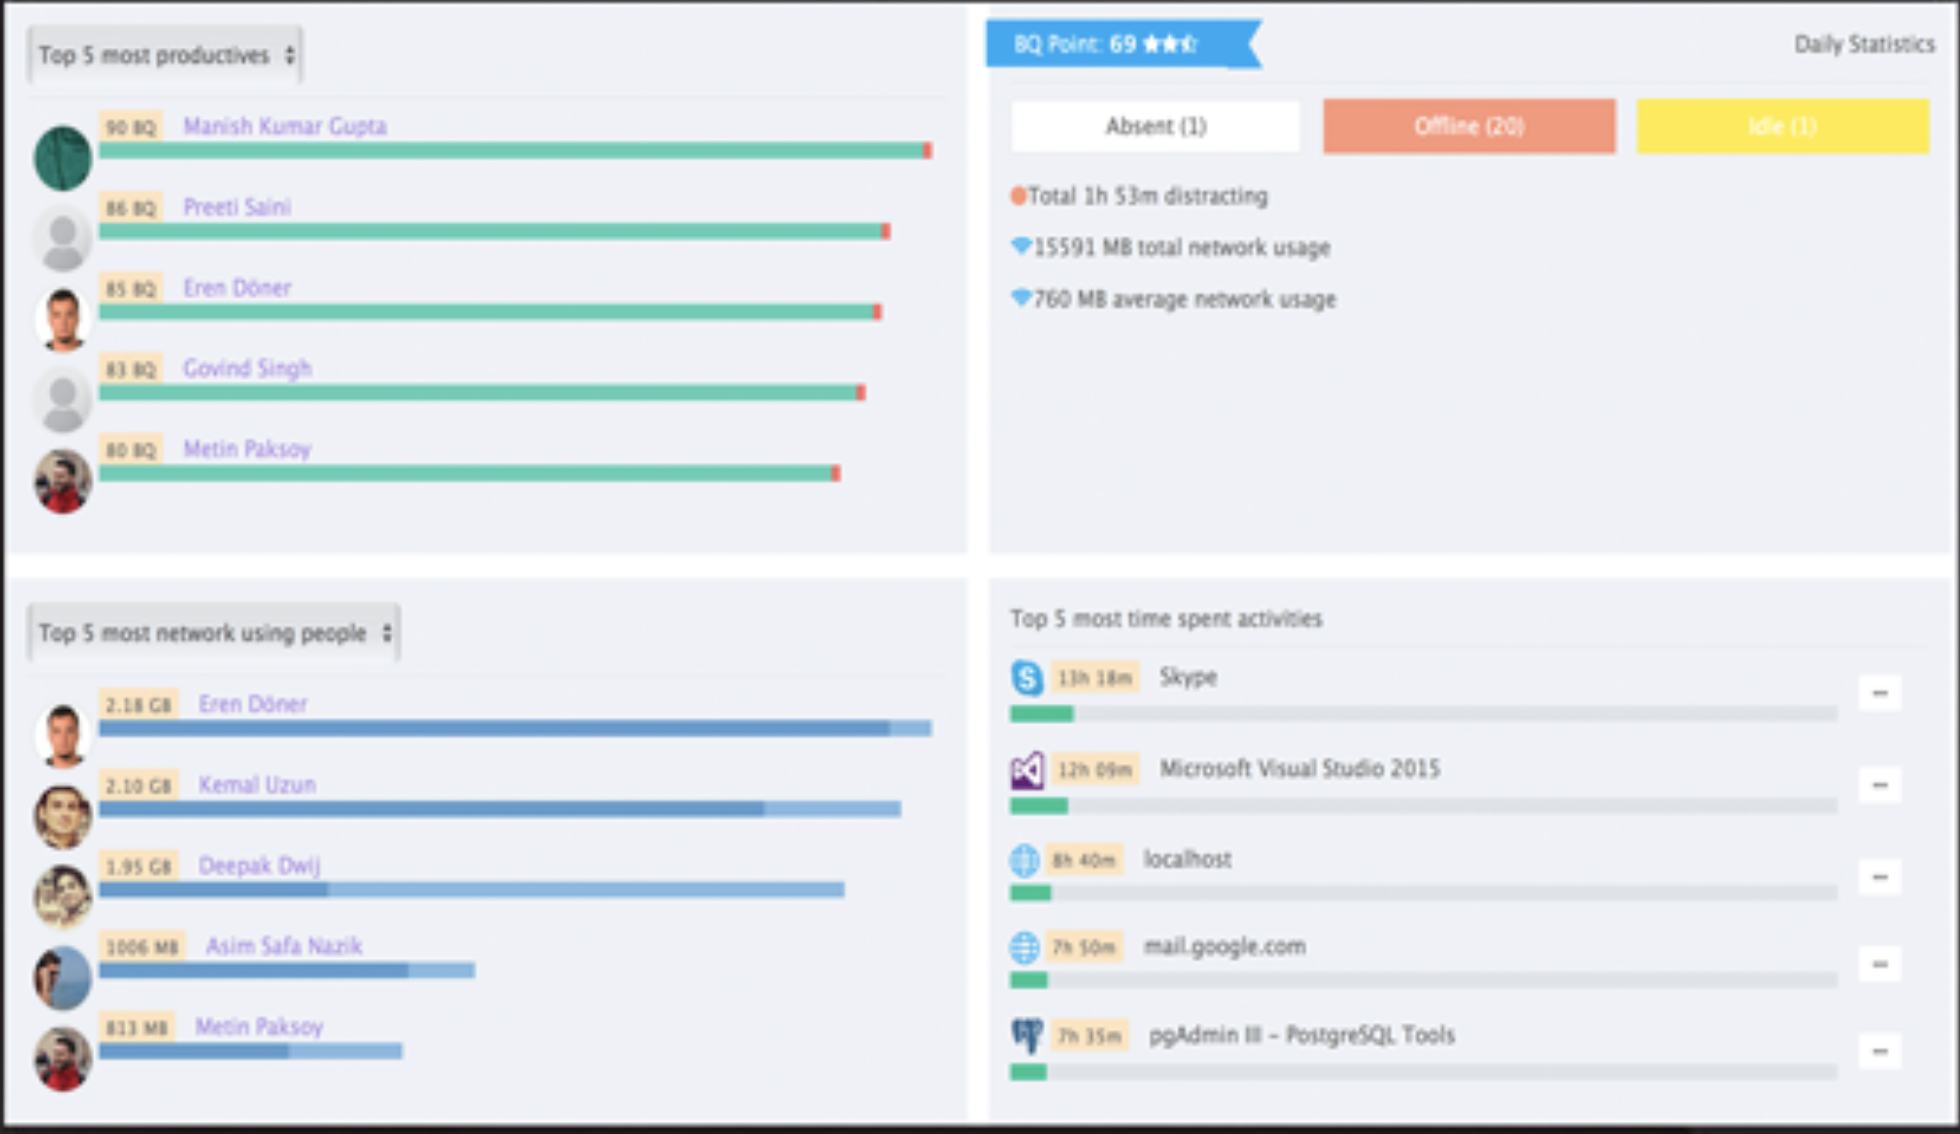Click the Microsoft Visual Studio 2015 icon
The image size is (1960, 1134).
[x=1026, y=769]
